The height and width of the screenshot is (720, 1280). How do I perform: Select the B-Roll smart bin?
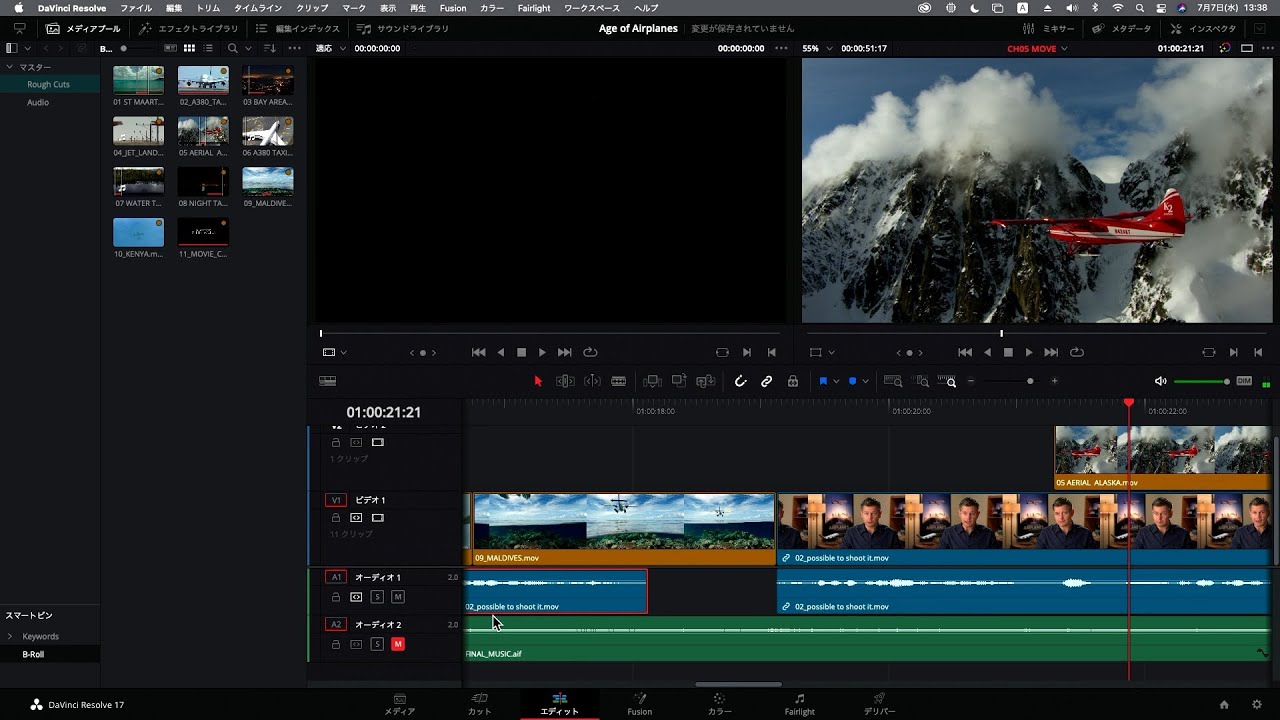pyautogui.click(x=35, y=655)
